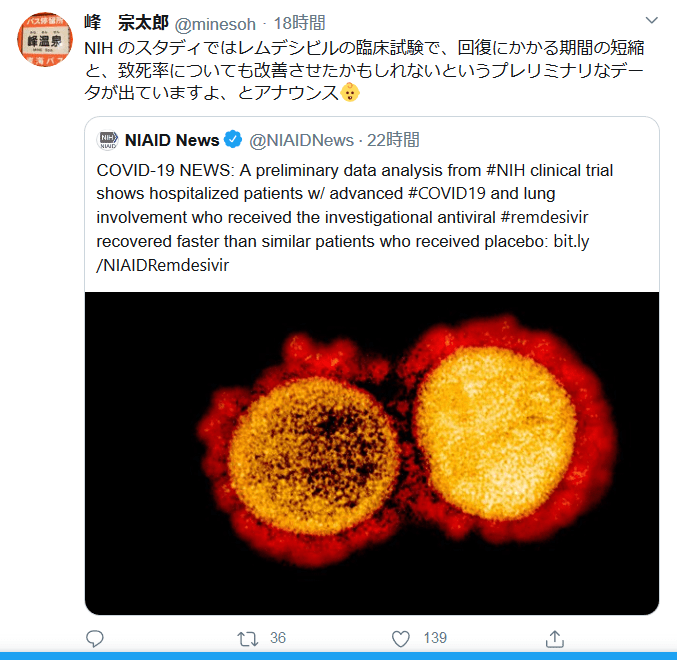Expand the tweet options chevron menu
The width and height of the screenshot is (677, 660).
pos(652,20)
